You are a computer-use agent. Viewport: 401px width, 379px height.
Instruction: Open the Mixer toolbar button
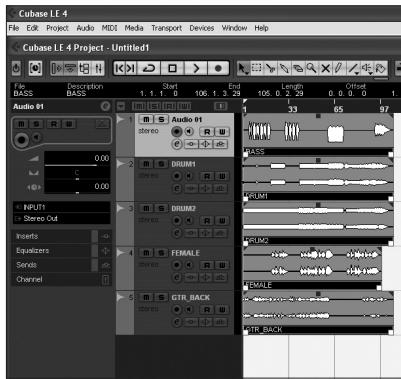pyautogui.click(x=98, y=69)
